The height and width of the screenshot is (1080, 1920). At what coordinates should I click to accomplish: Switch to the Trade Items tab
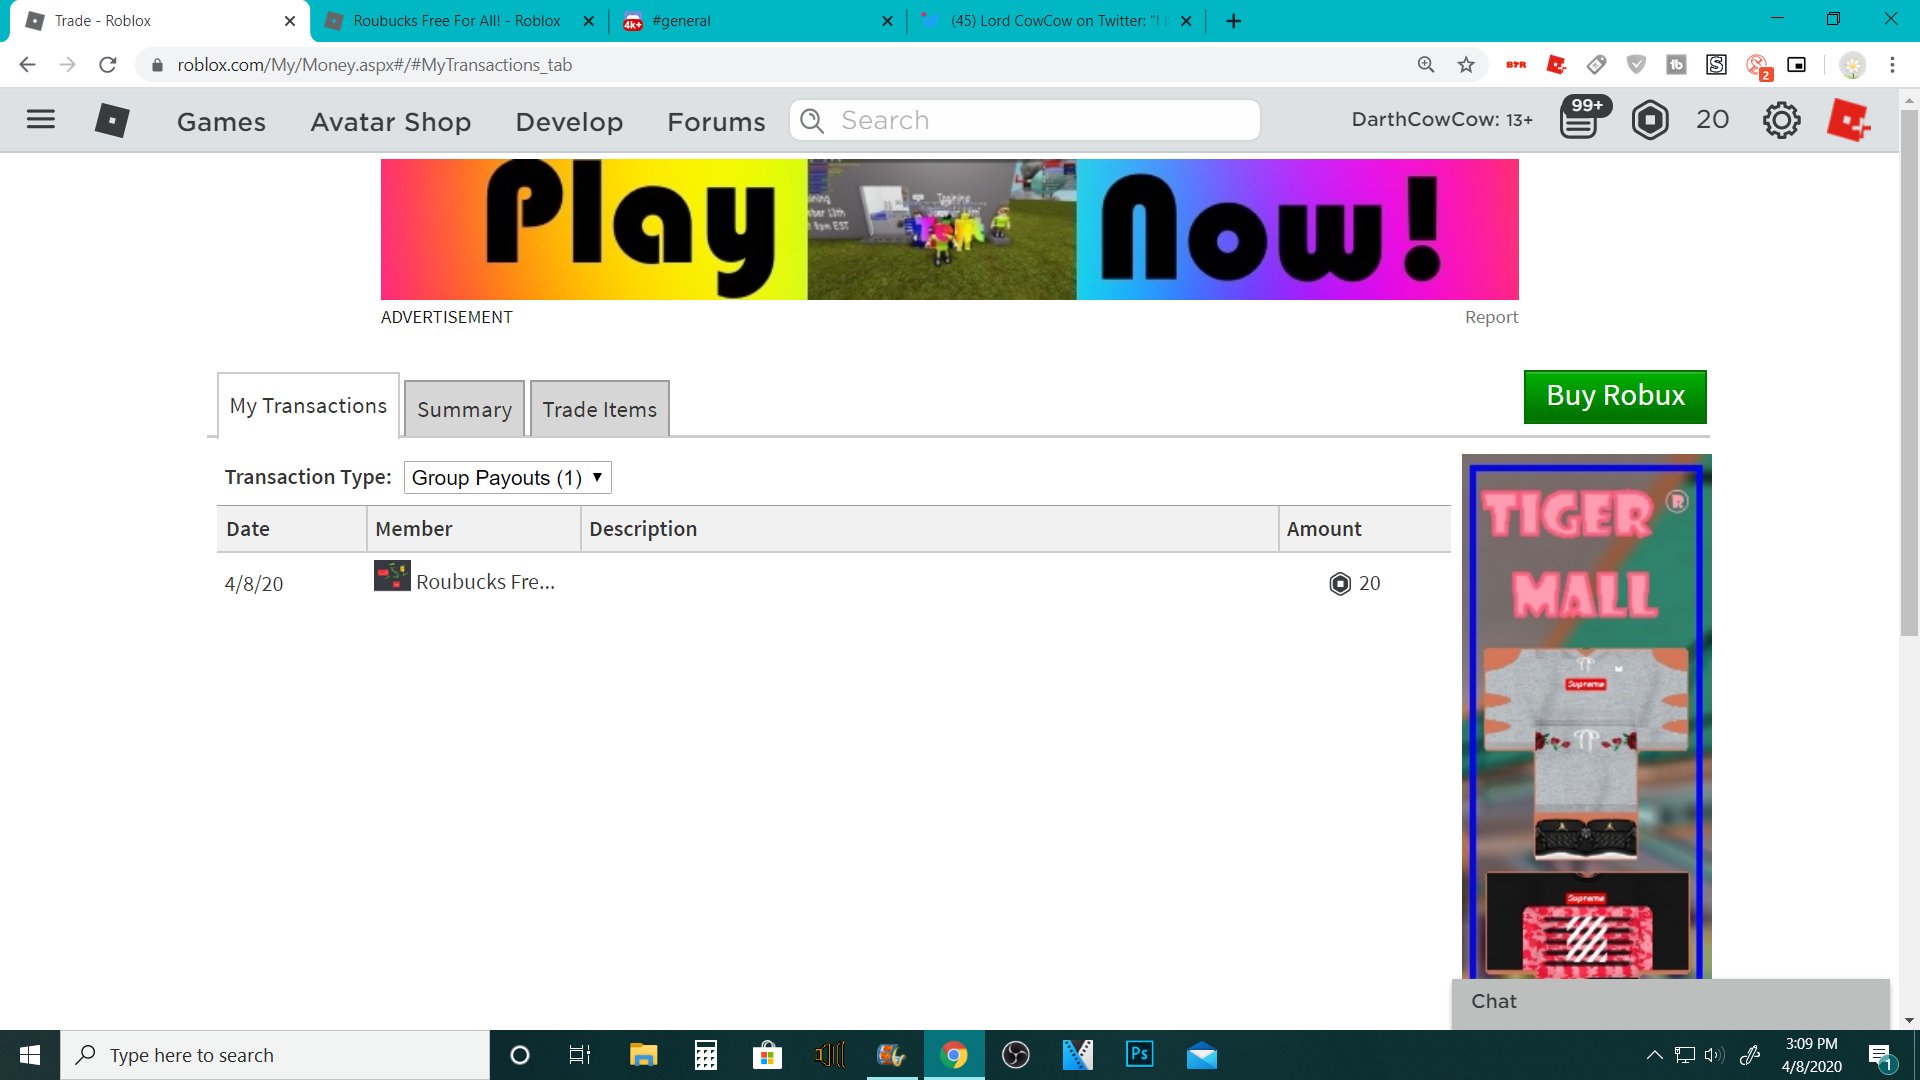599,410
